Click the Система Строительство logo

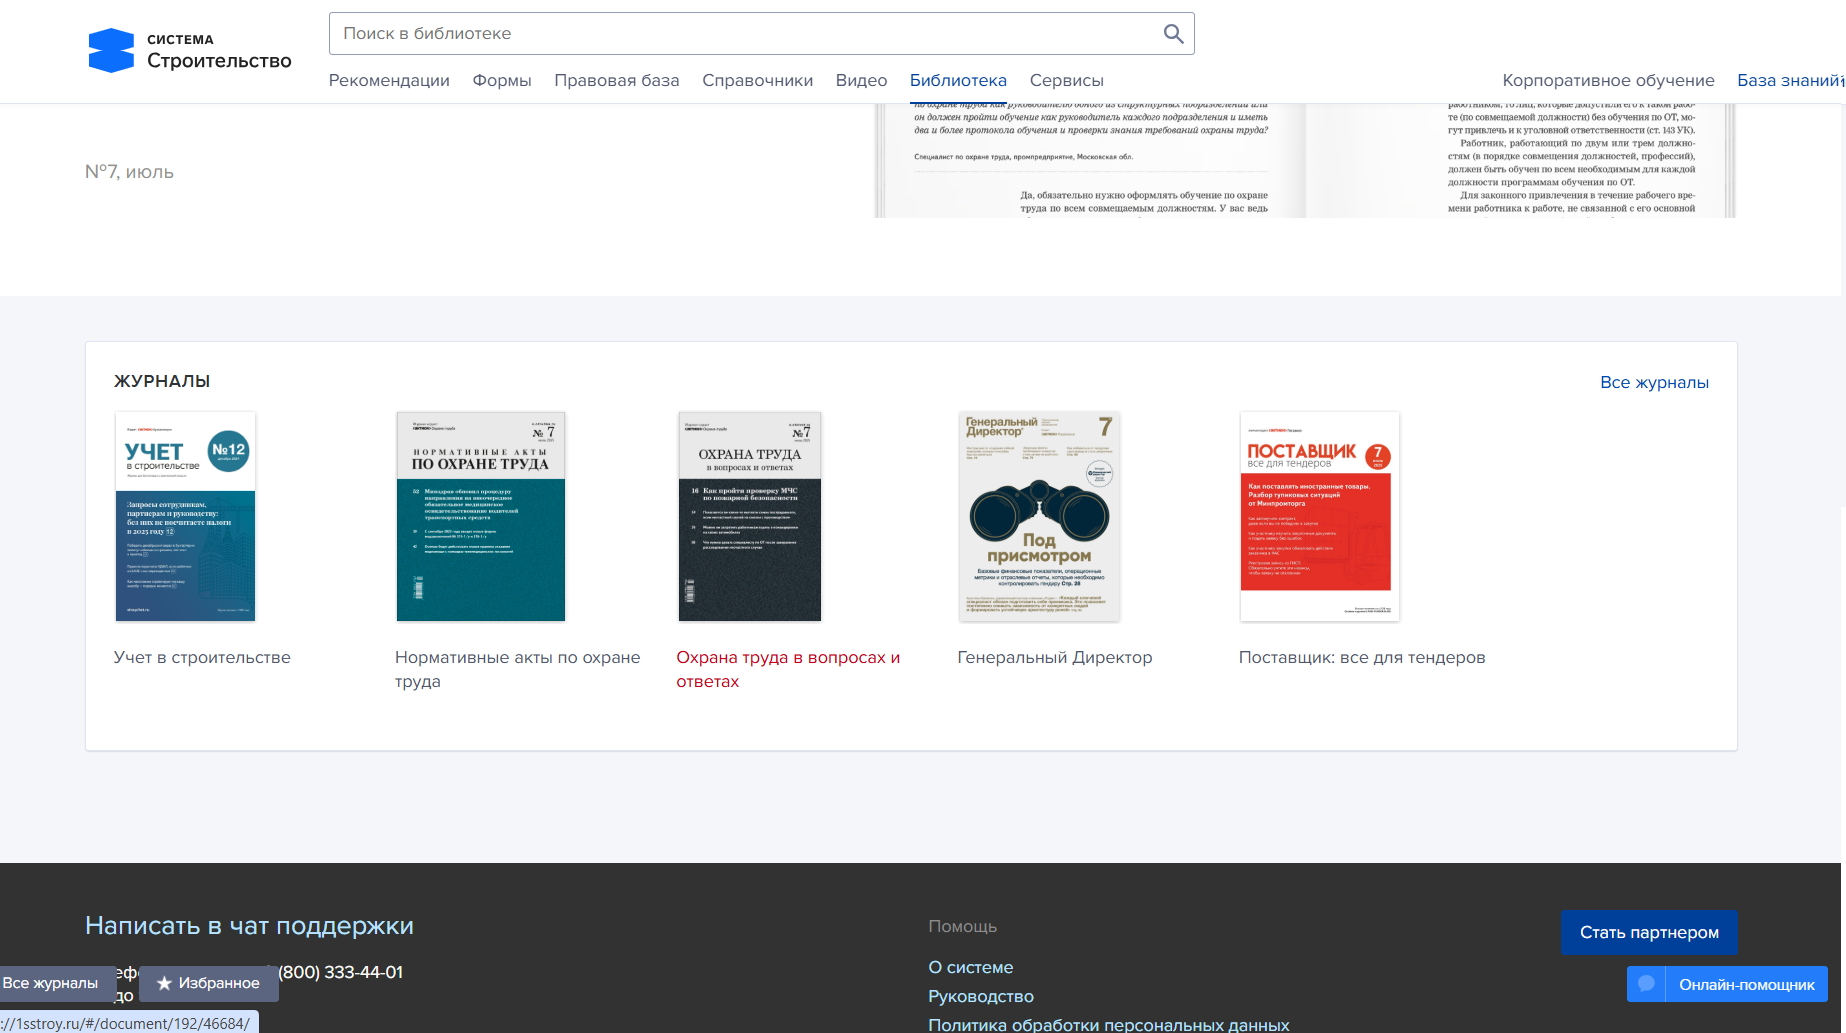click(190, 51)
